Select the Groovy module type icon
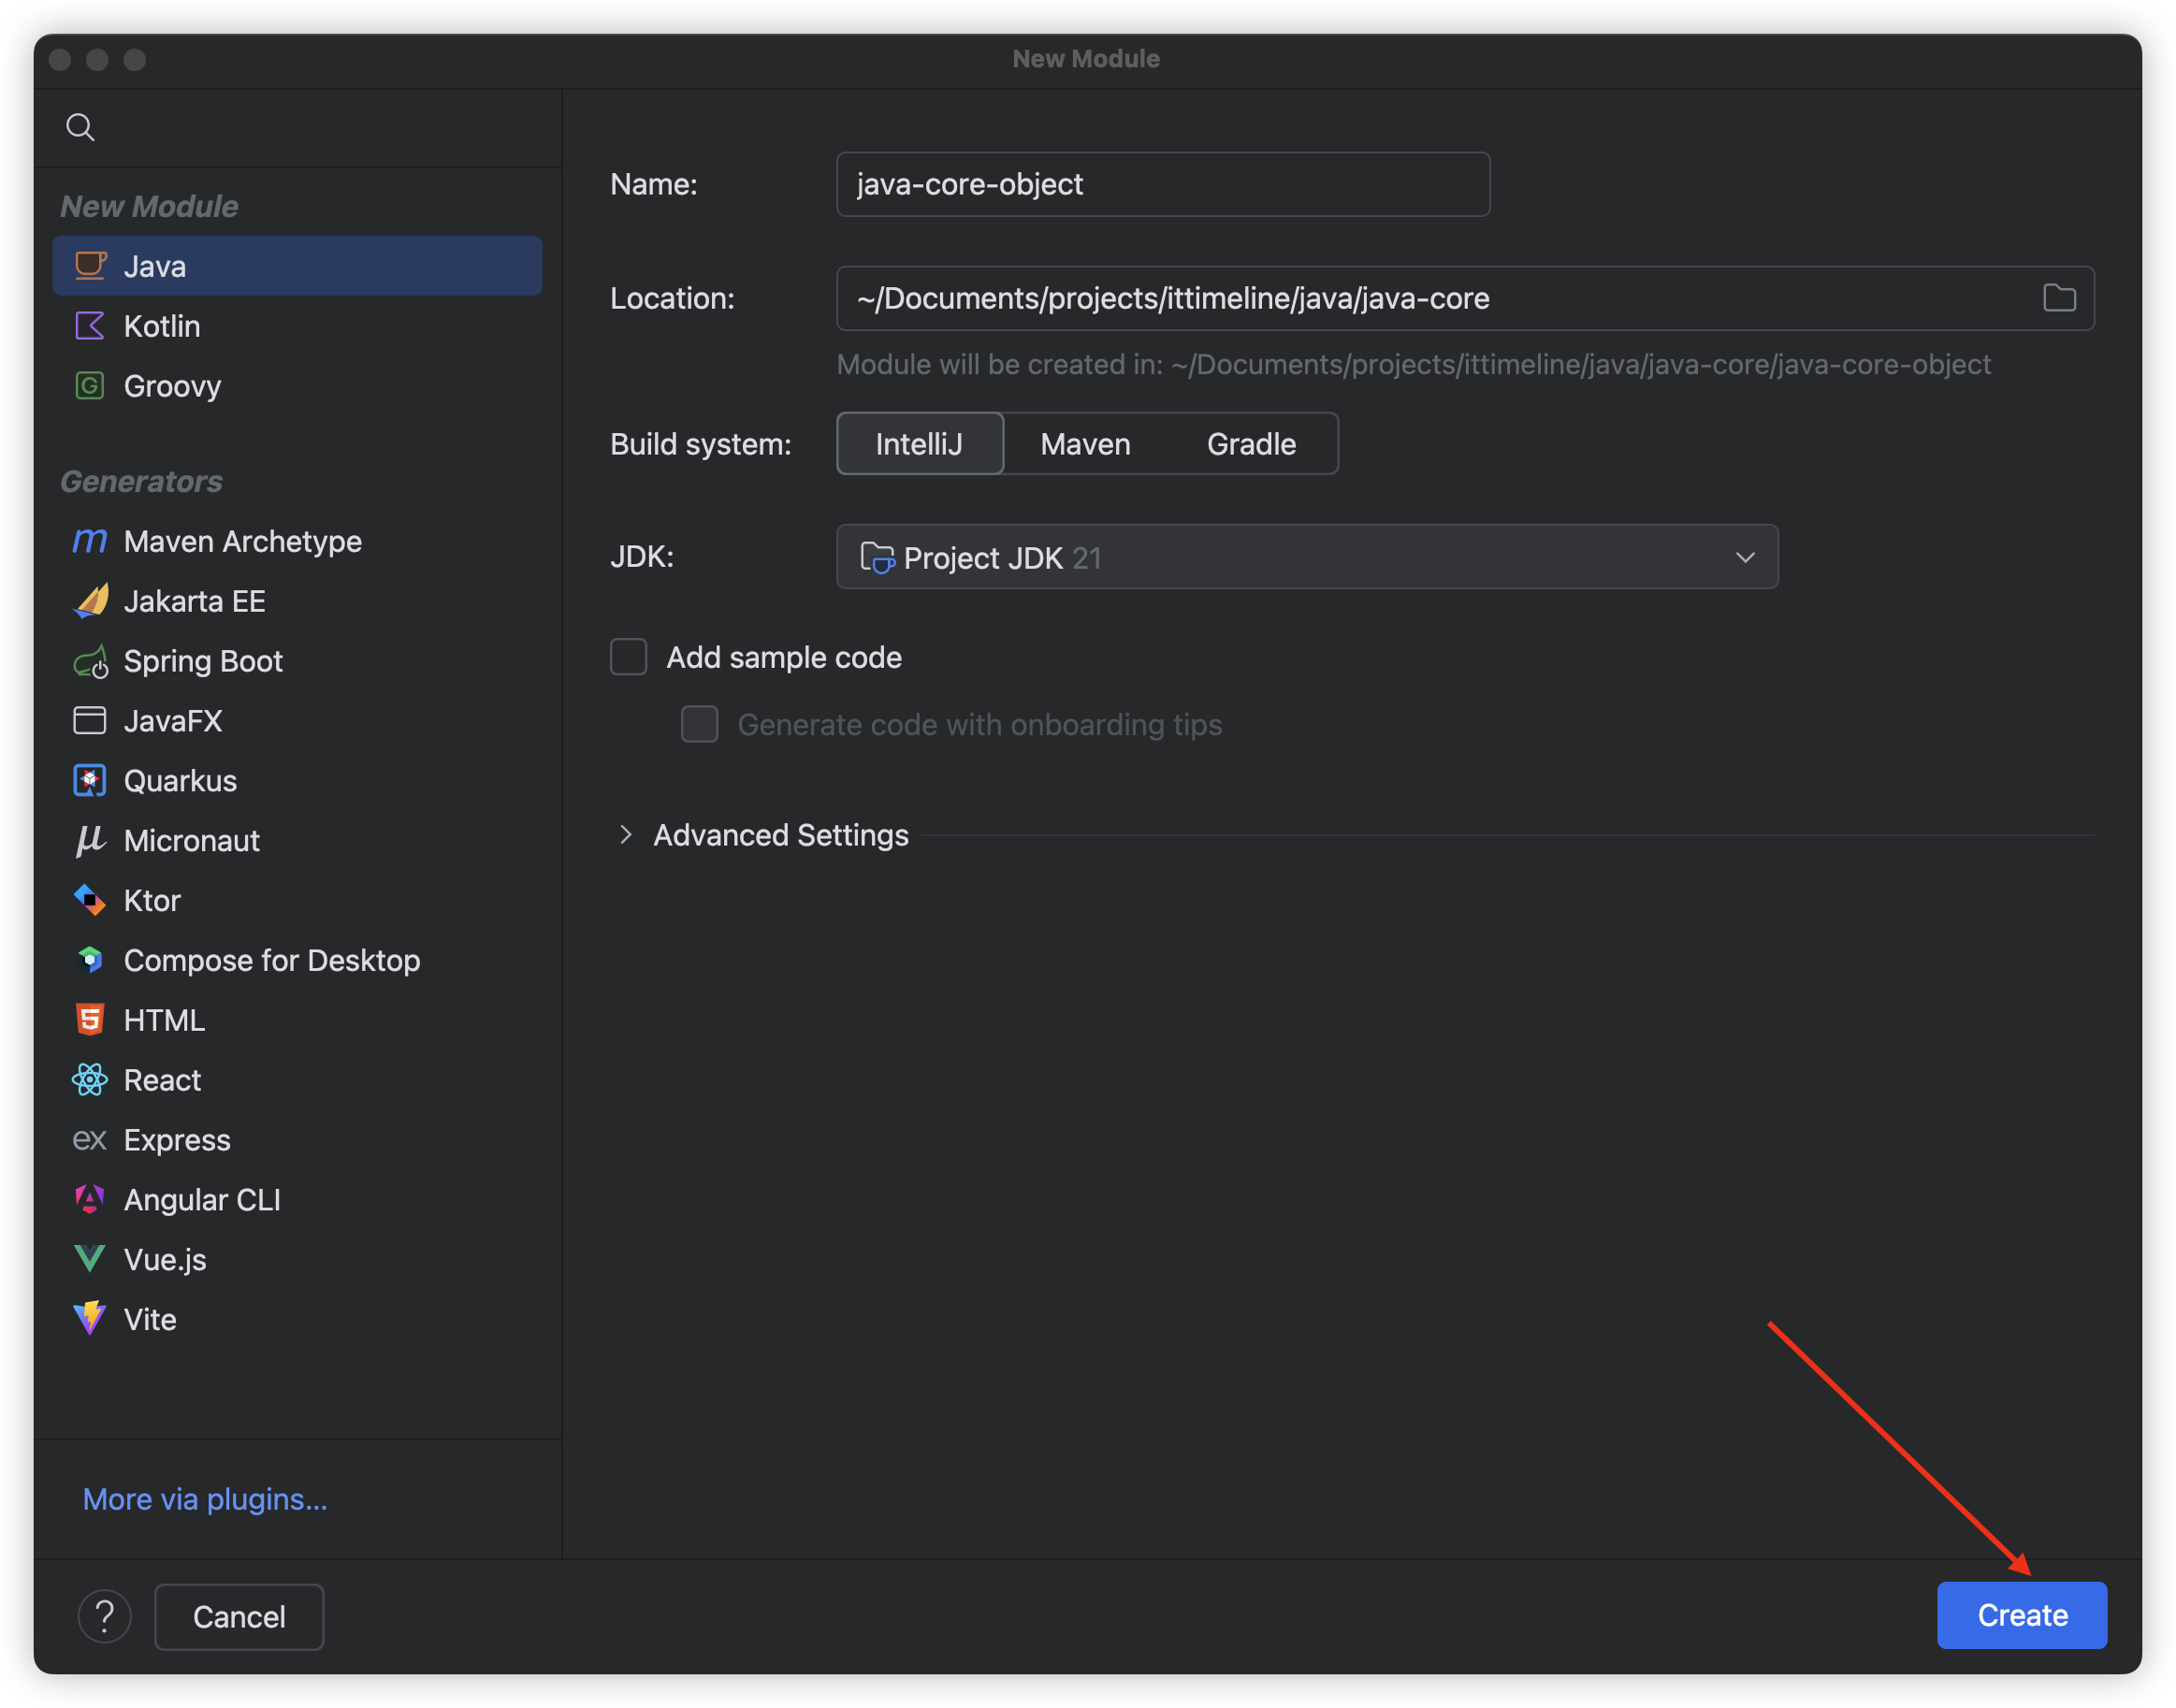 (x=90, y=386)
